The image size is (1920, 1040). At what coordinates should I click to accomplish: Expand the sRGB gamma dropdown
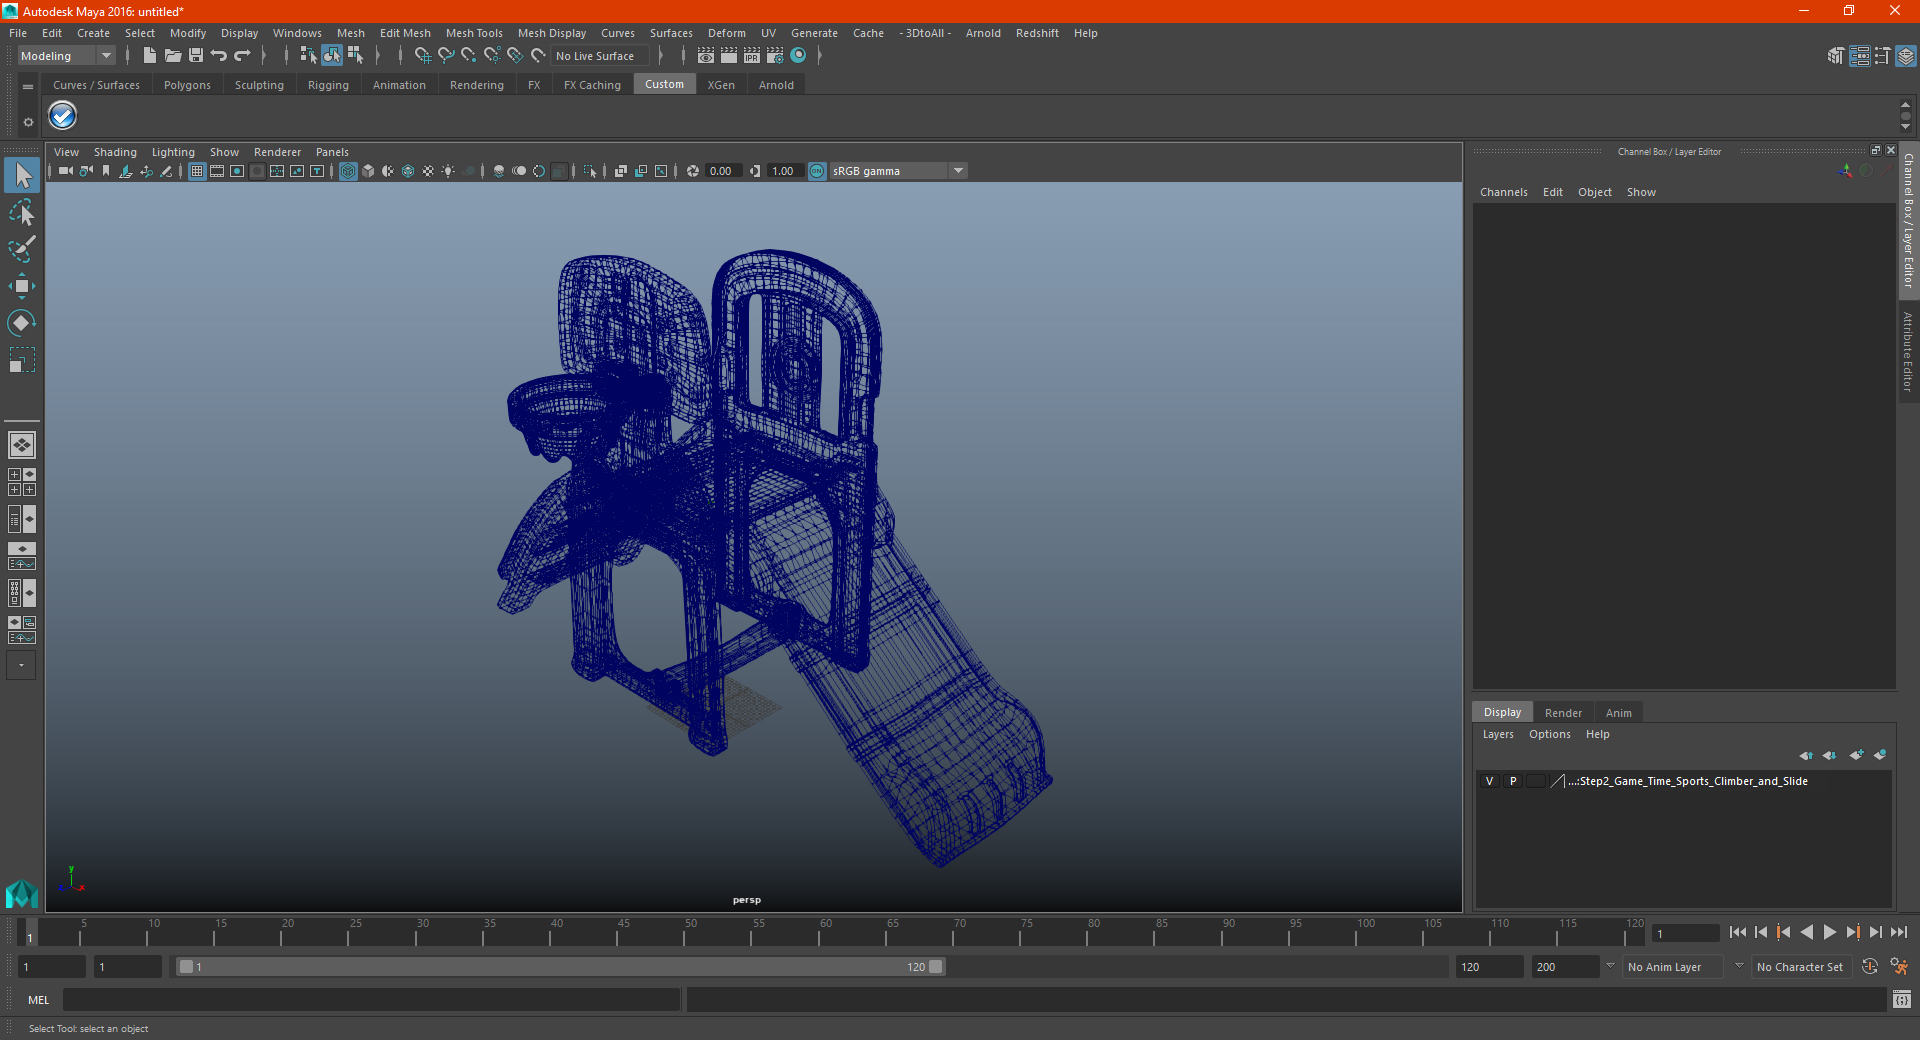tap(958, 171)
